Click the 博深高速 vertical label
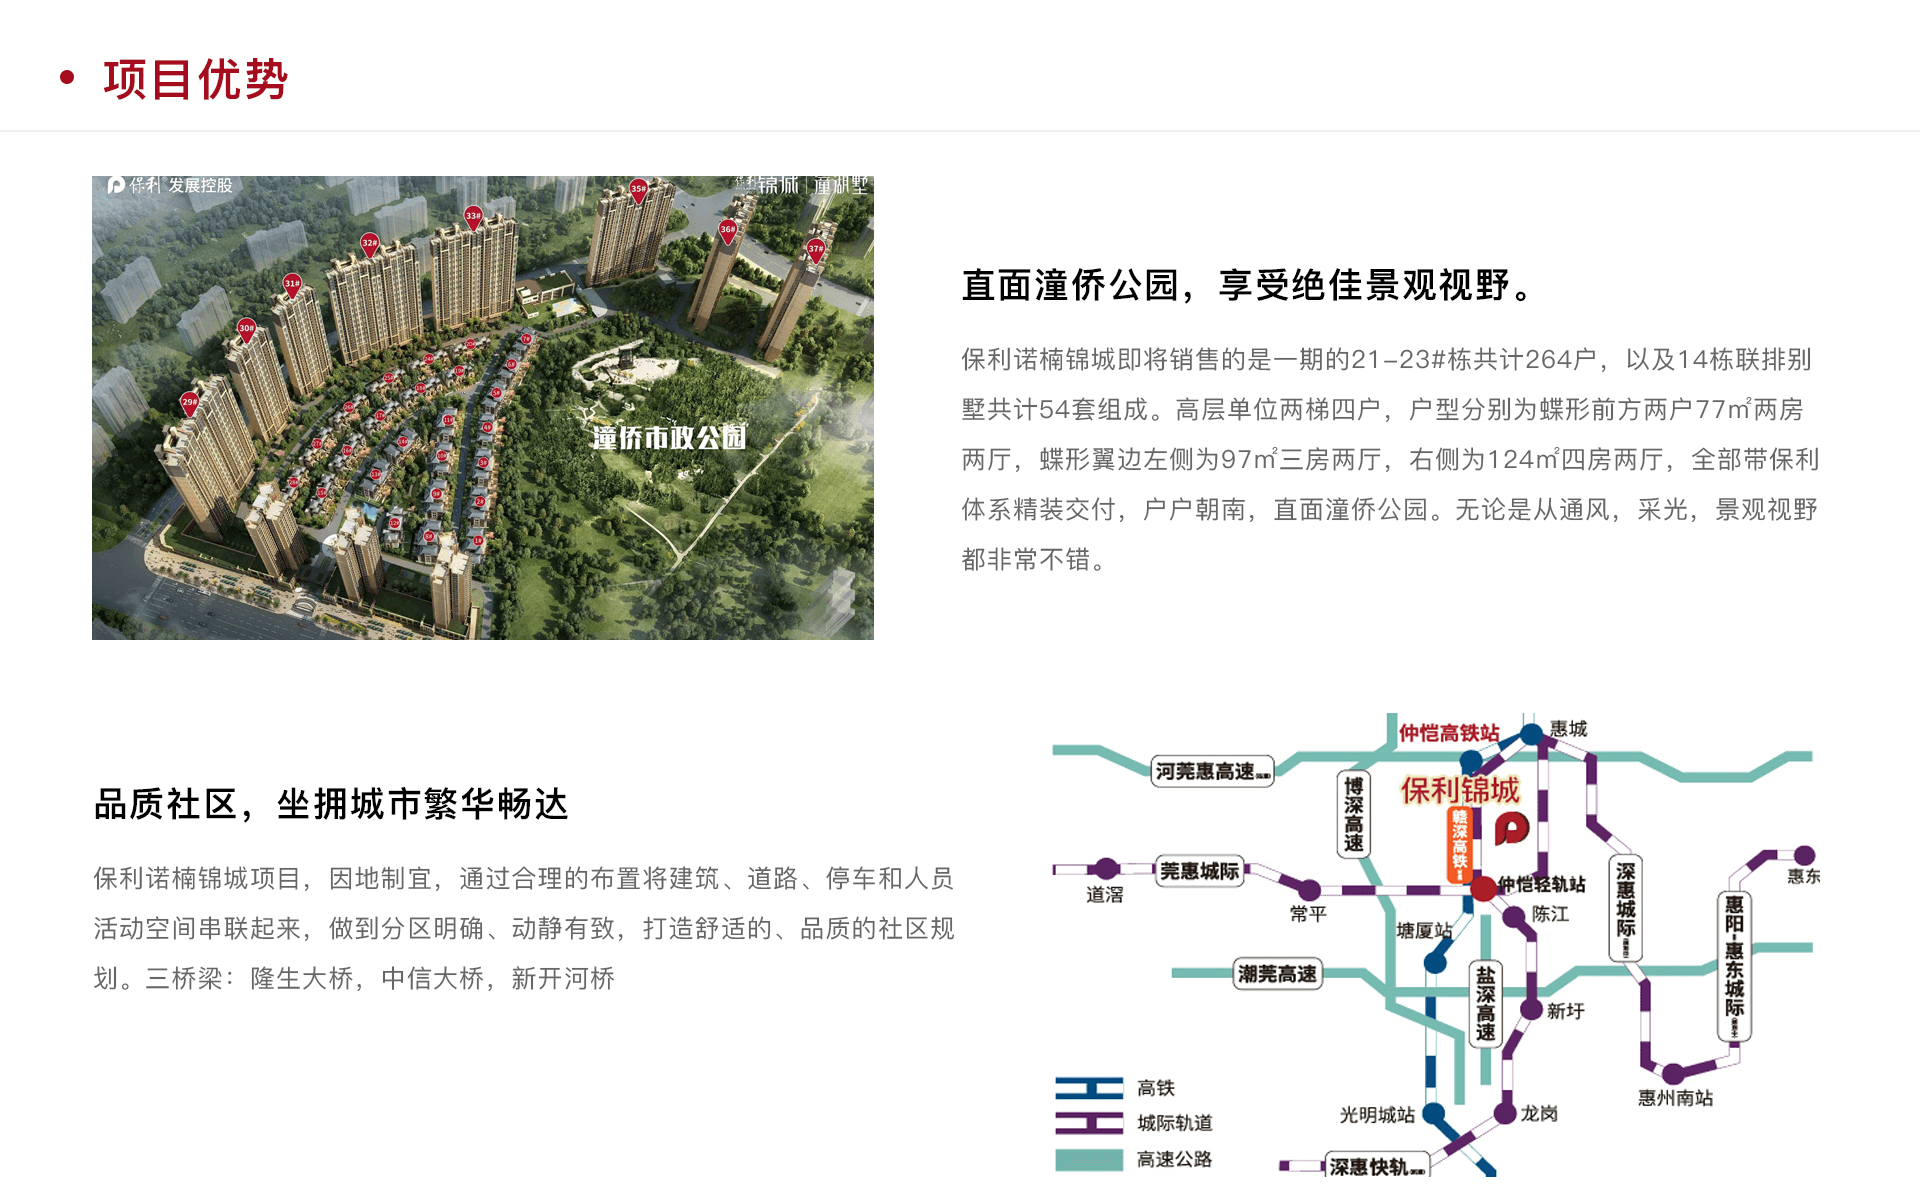The width and height of the screenshot is (1920, 1204). (1353, 814)
